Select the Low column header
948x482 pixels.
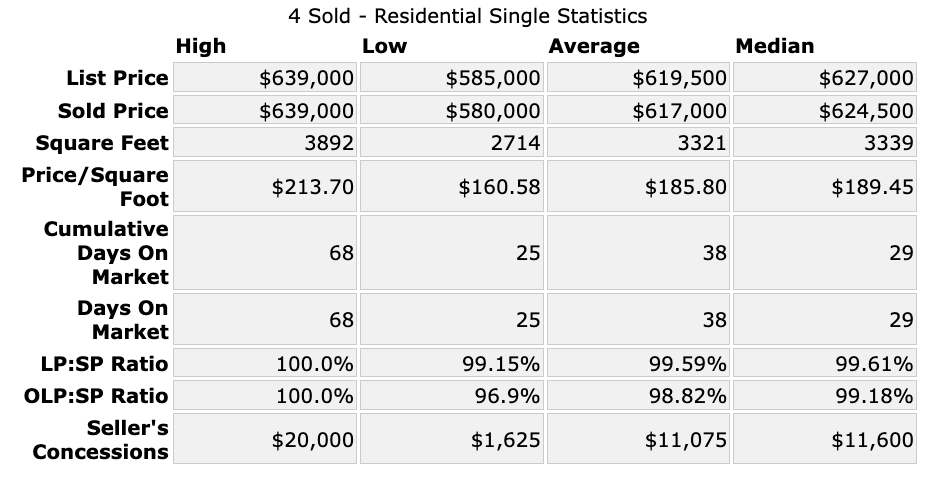click(x=384, y=46)
